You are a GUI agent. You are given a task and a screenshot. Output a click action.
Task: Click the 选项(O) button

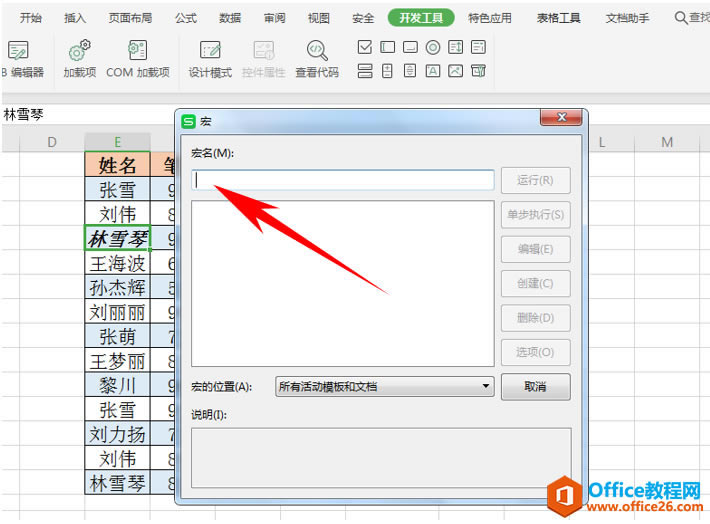tap(535, 352)
